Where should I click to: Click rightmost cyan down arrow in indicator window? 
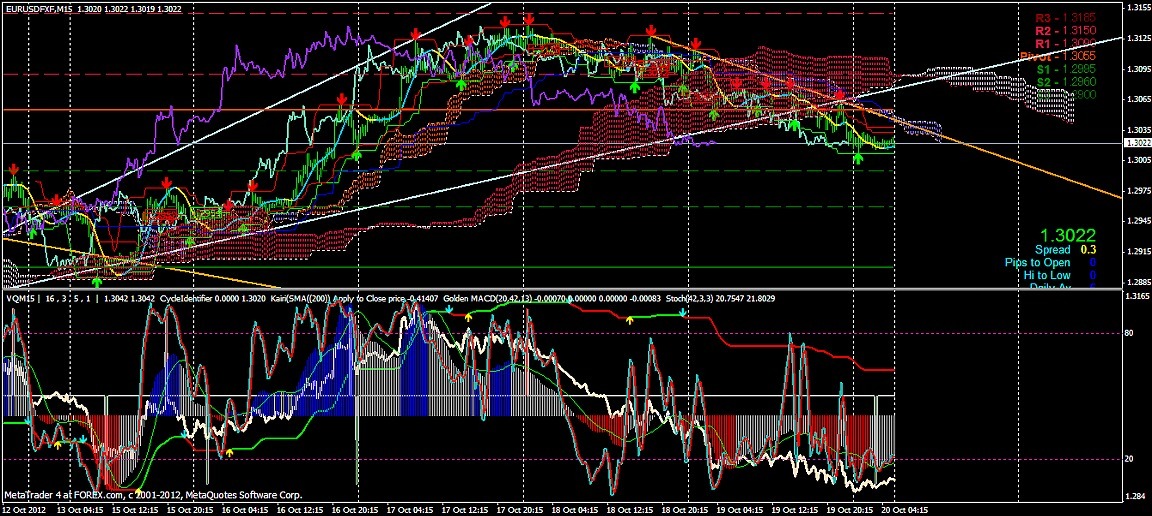(x=682, y=313)
